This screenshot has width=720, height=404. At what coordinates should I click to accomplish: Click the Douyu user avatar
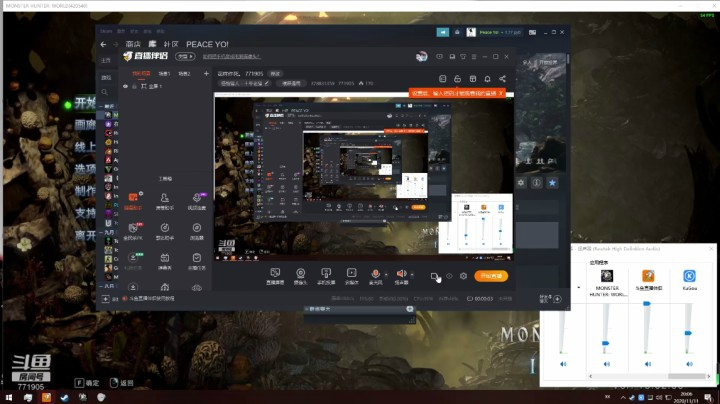coord(422,56)
